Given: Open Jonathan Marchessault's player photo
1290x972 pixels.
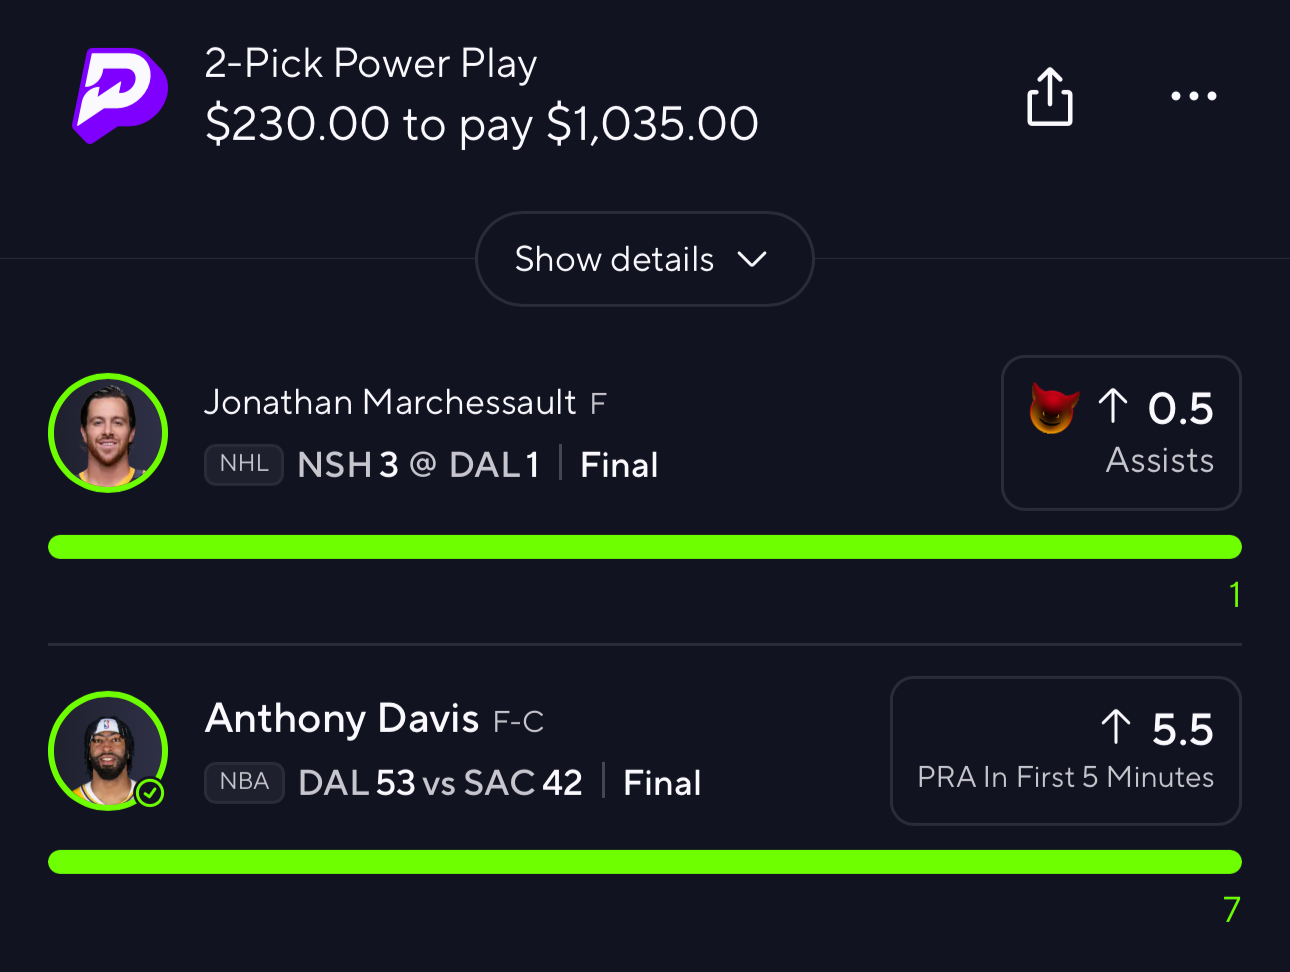Looking at the screenshot, I should [108, 433].
